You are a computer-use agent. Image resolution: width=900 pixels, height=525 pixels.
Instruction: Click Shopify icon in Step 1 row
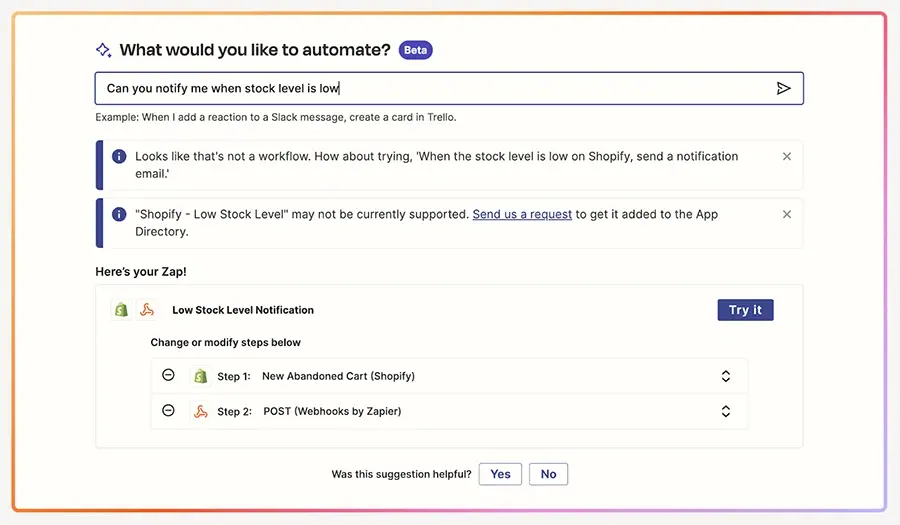pos(200,376)
